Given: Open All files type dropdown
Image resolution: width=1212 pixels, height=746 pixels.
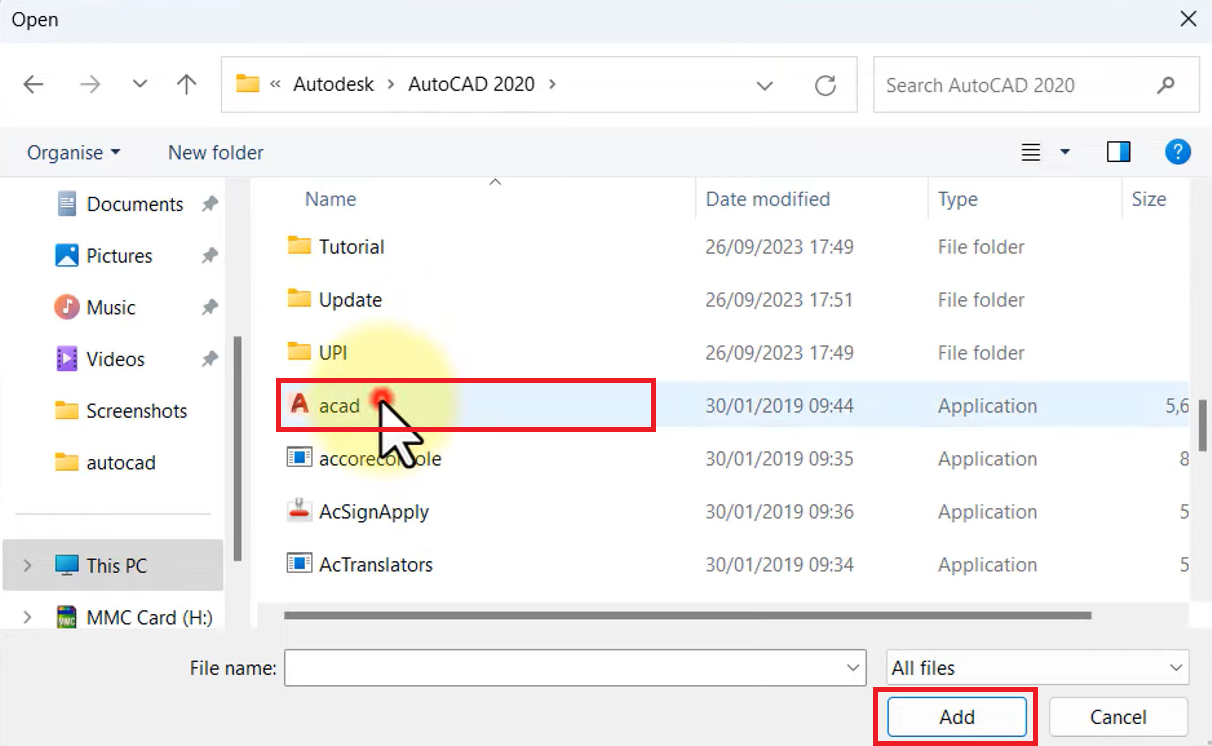Looking at the screenshot, I should pyautogui.click(x=1037, y=668).
